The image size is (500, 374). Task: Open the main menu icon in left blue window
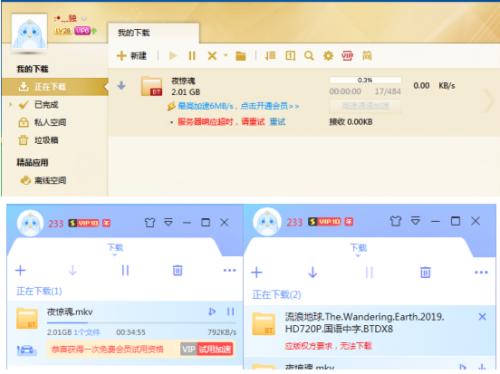169,222
